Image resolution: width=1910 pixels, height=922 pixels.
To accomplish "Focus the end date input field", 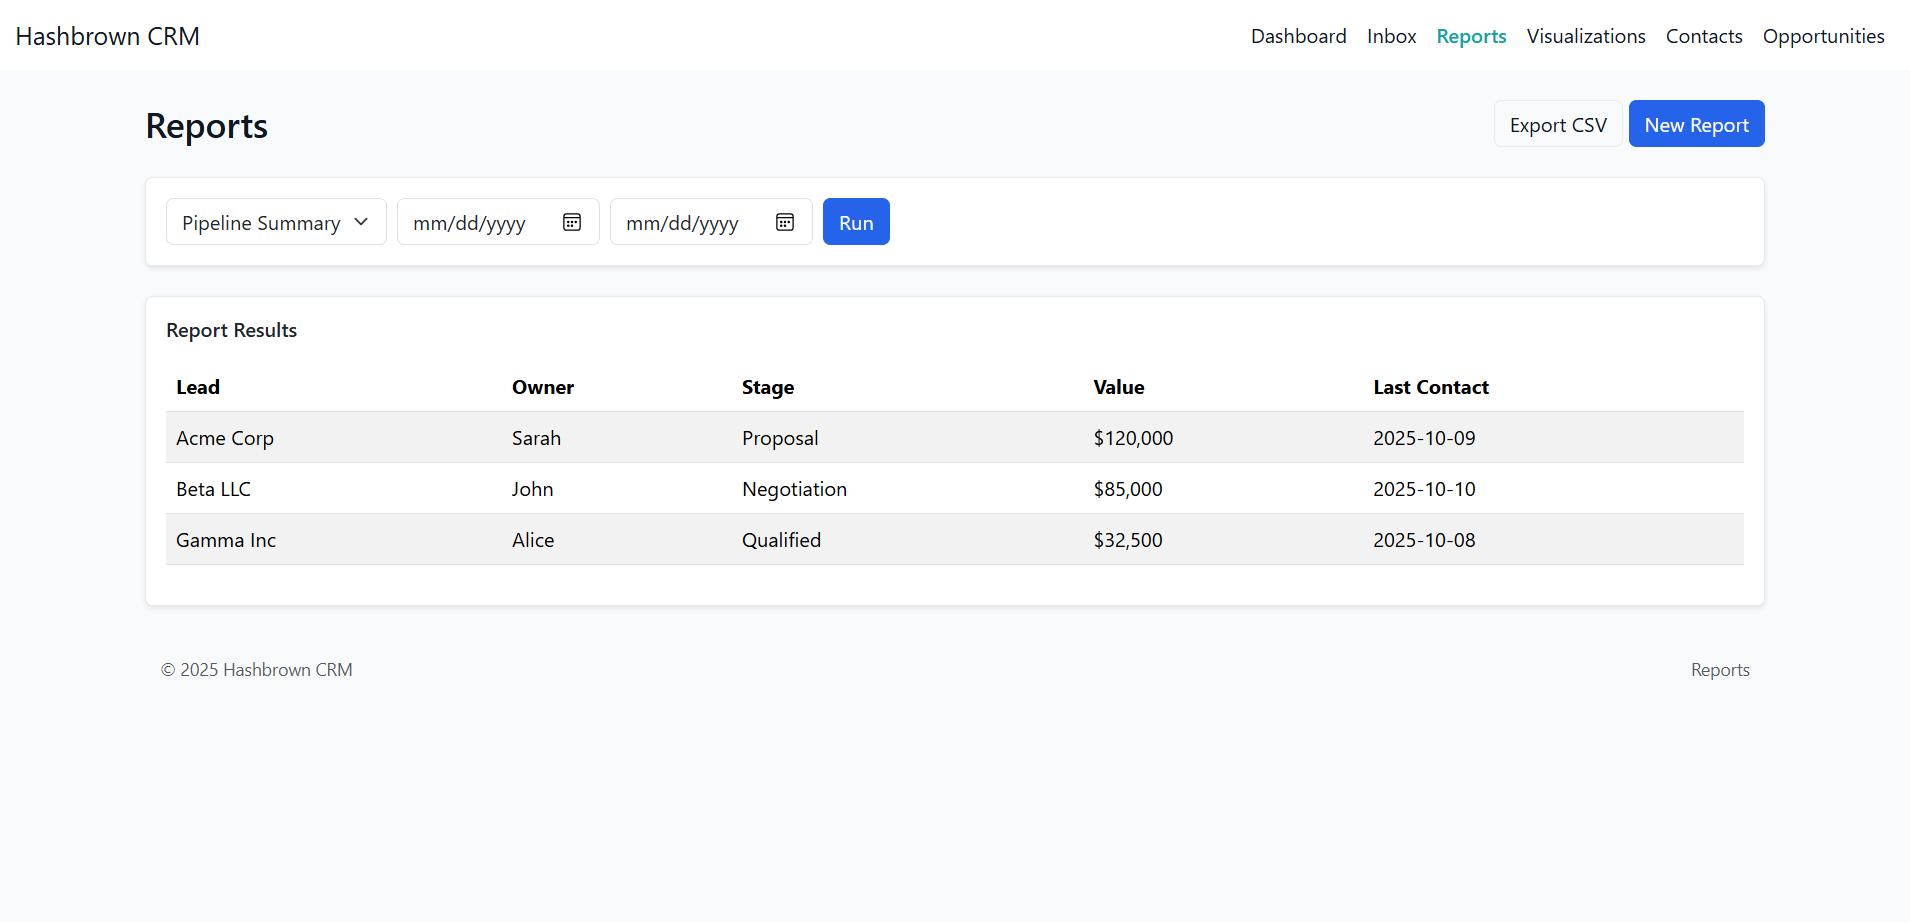I will point(683,223).
